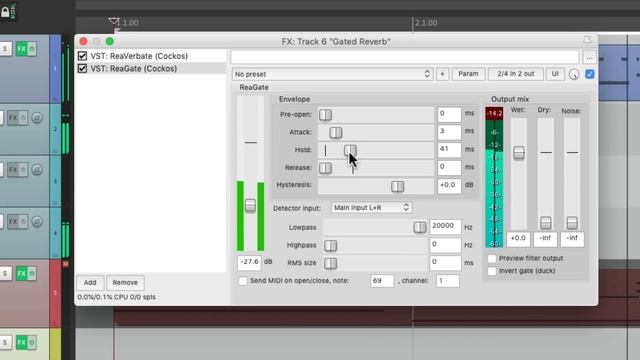Click the round phase icon on second track
This screenshot has width=640, height=360.
(37, 118)
